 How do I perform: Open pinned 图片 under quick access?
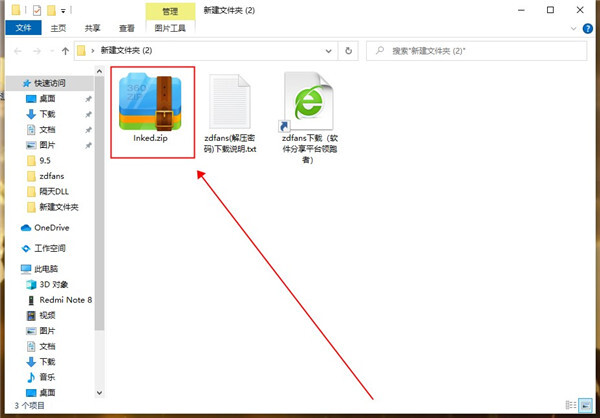[x=47, y=145]
